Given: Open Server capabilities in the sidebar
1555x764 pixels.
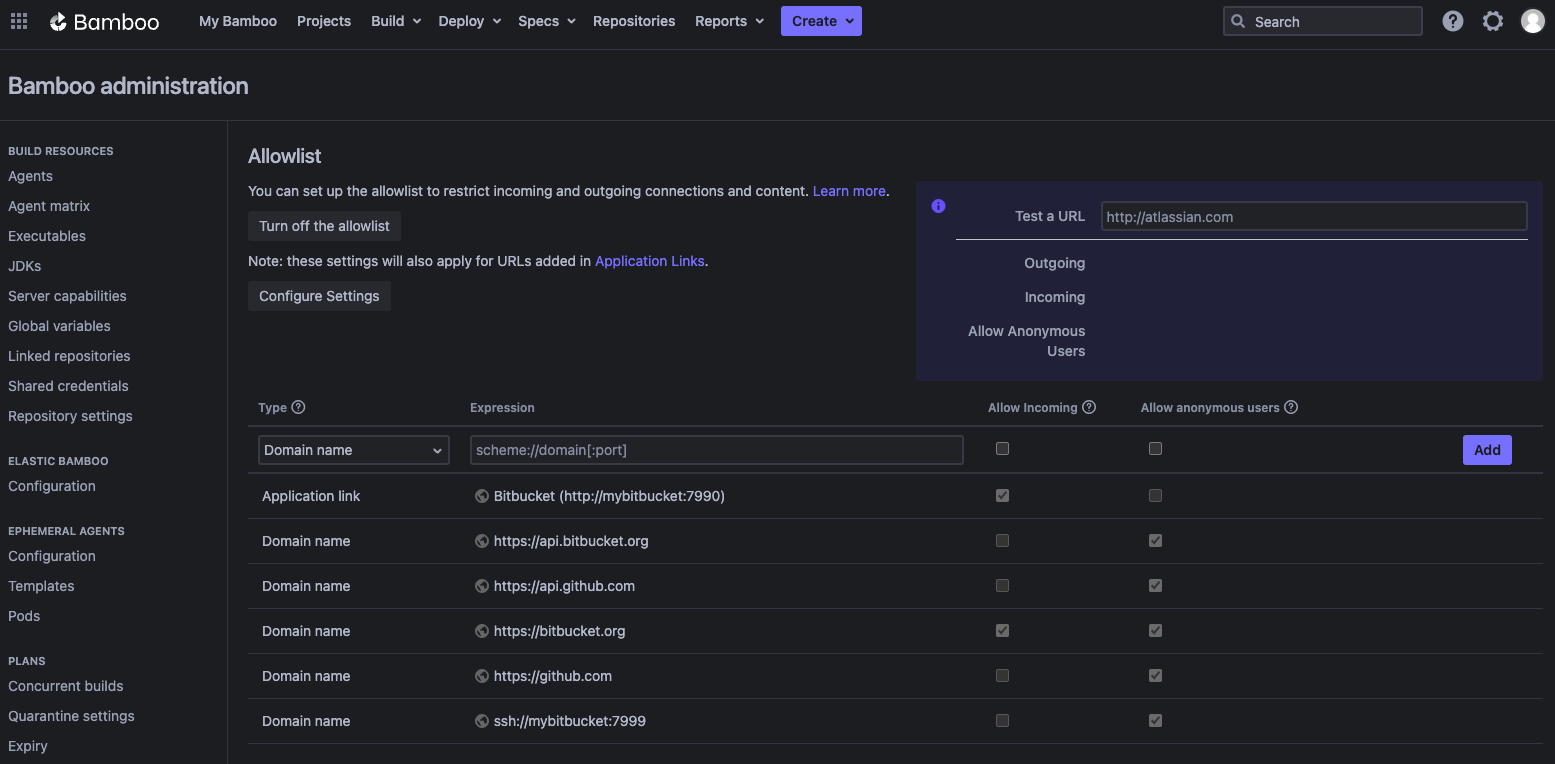Looking at the screenshot, I should [67, 296].
